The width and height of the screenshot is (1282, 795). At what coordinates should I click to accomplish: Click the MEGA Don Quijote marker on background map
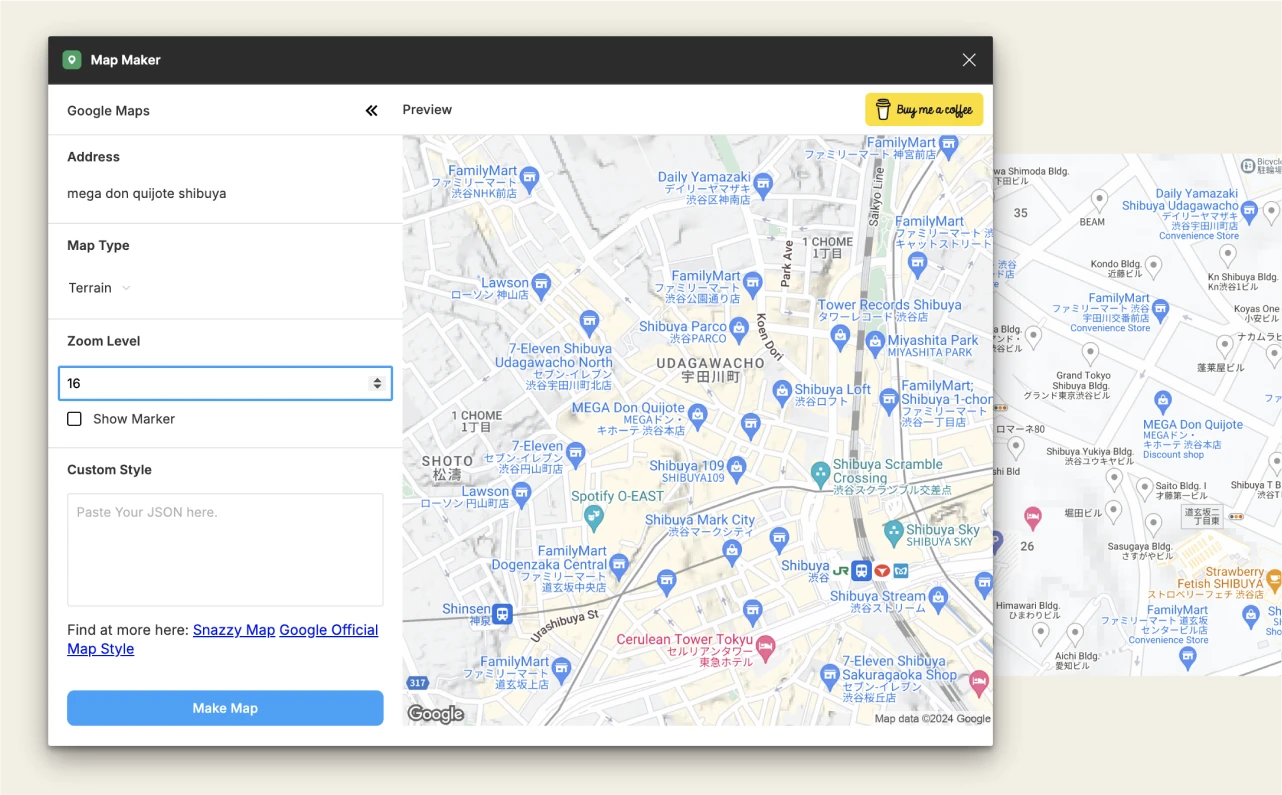click(x=1162, y=402)
